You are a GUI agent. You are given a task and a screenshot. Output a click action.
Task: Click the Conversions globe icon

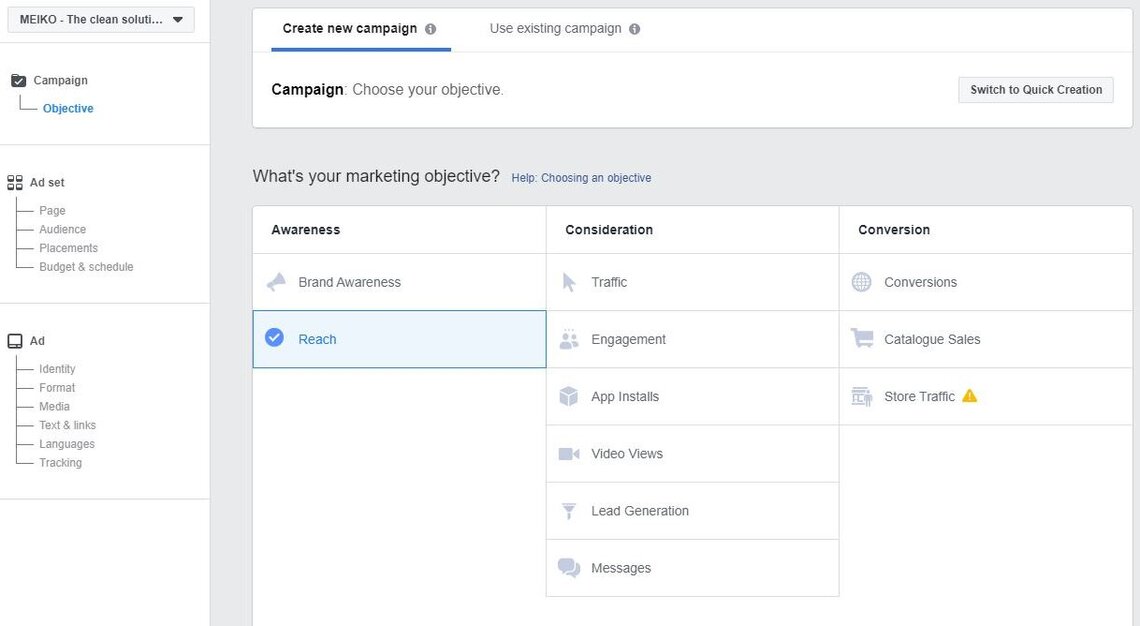[861, 282]
